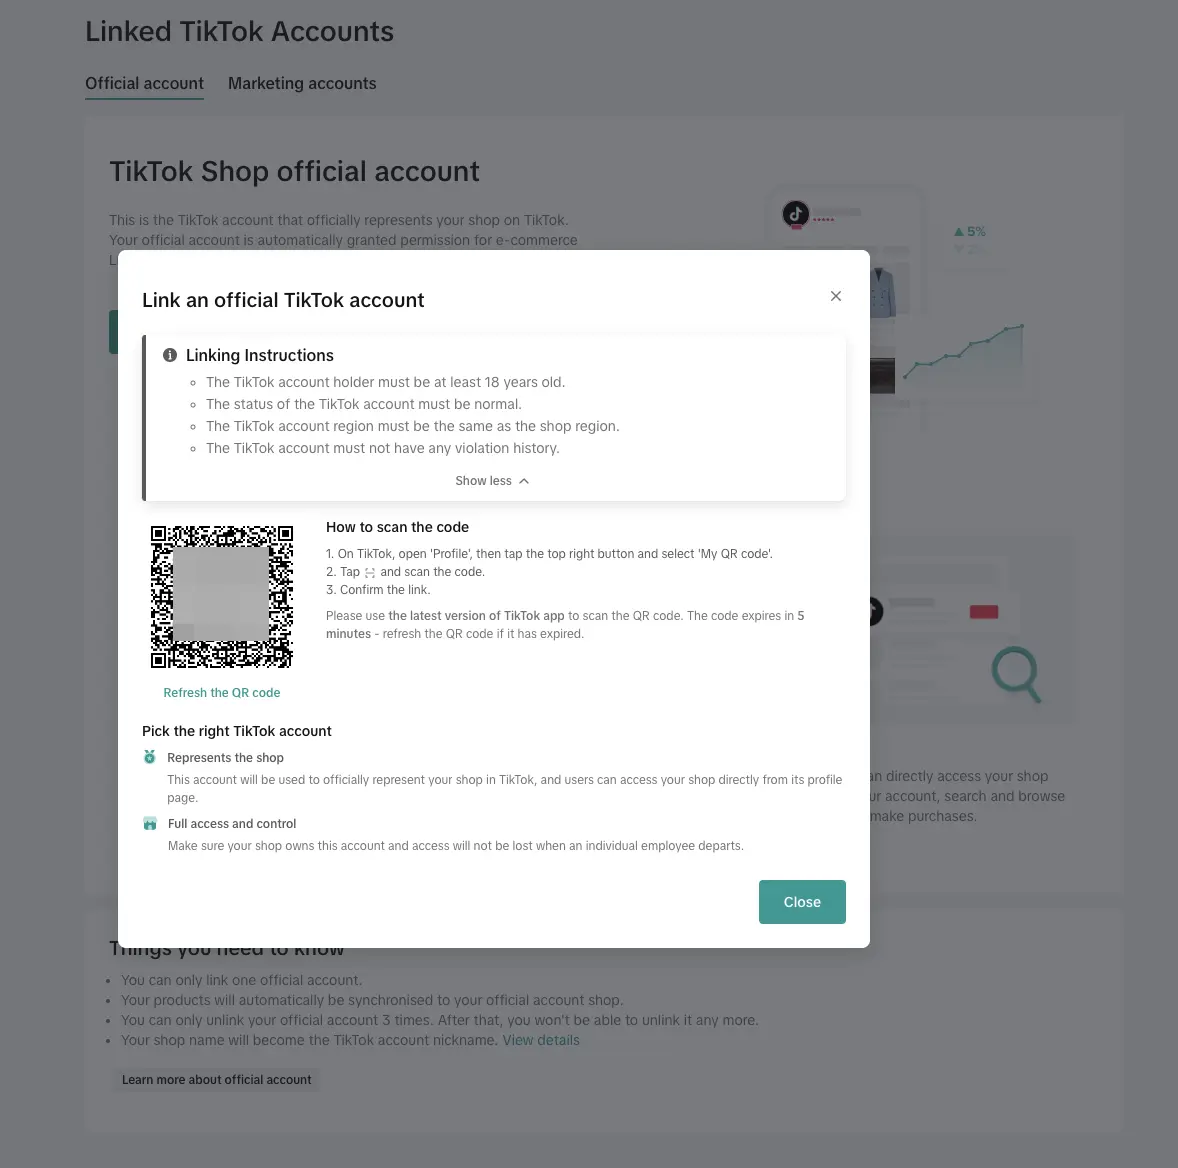The image size is (1178, 1168).
Task: Click the bullet beside account region rule
Action: (196, 426)
